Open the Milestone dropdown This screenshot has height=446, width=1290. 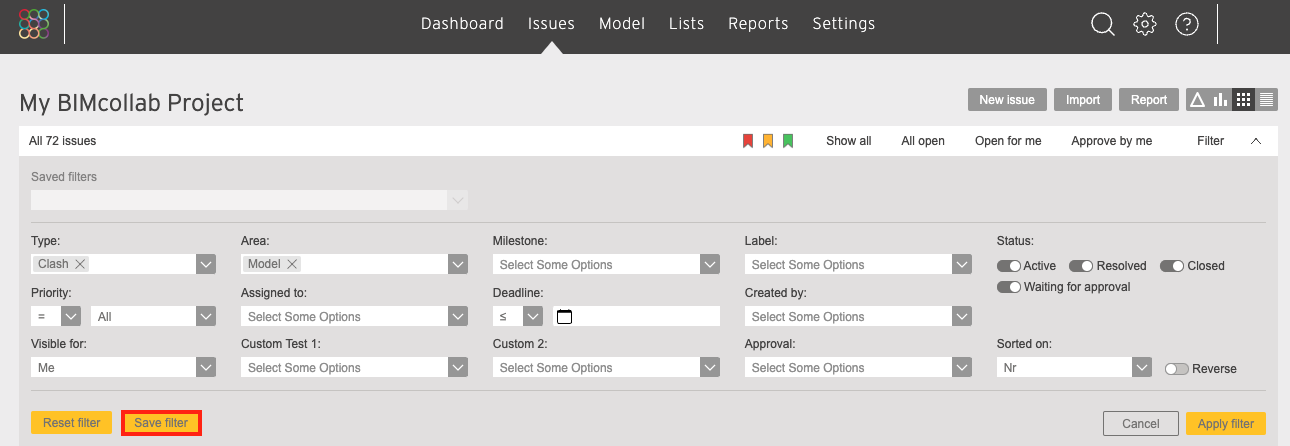click(x=606, y=264)
